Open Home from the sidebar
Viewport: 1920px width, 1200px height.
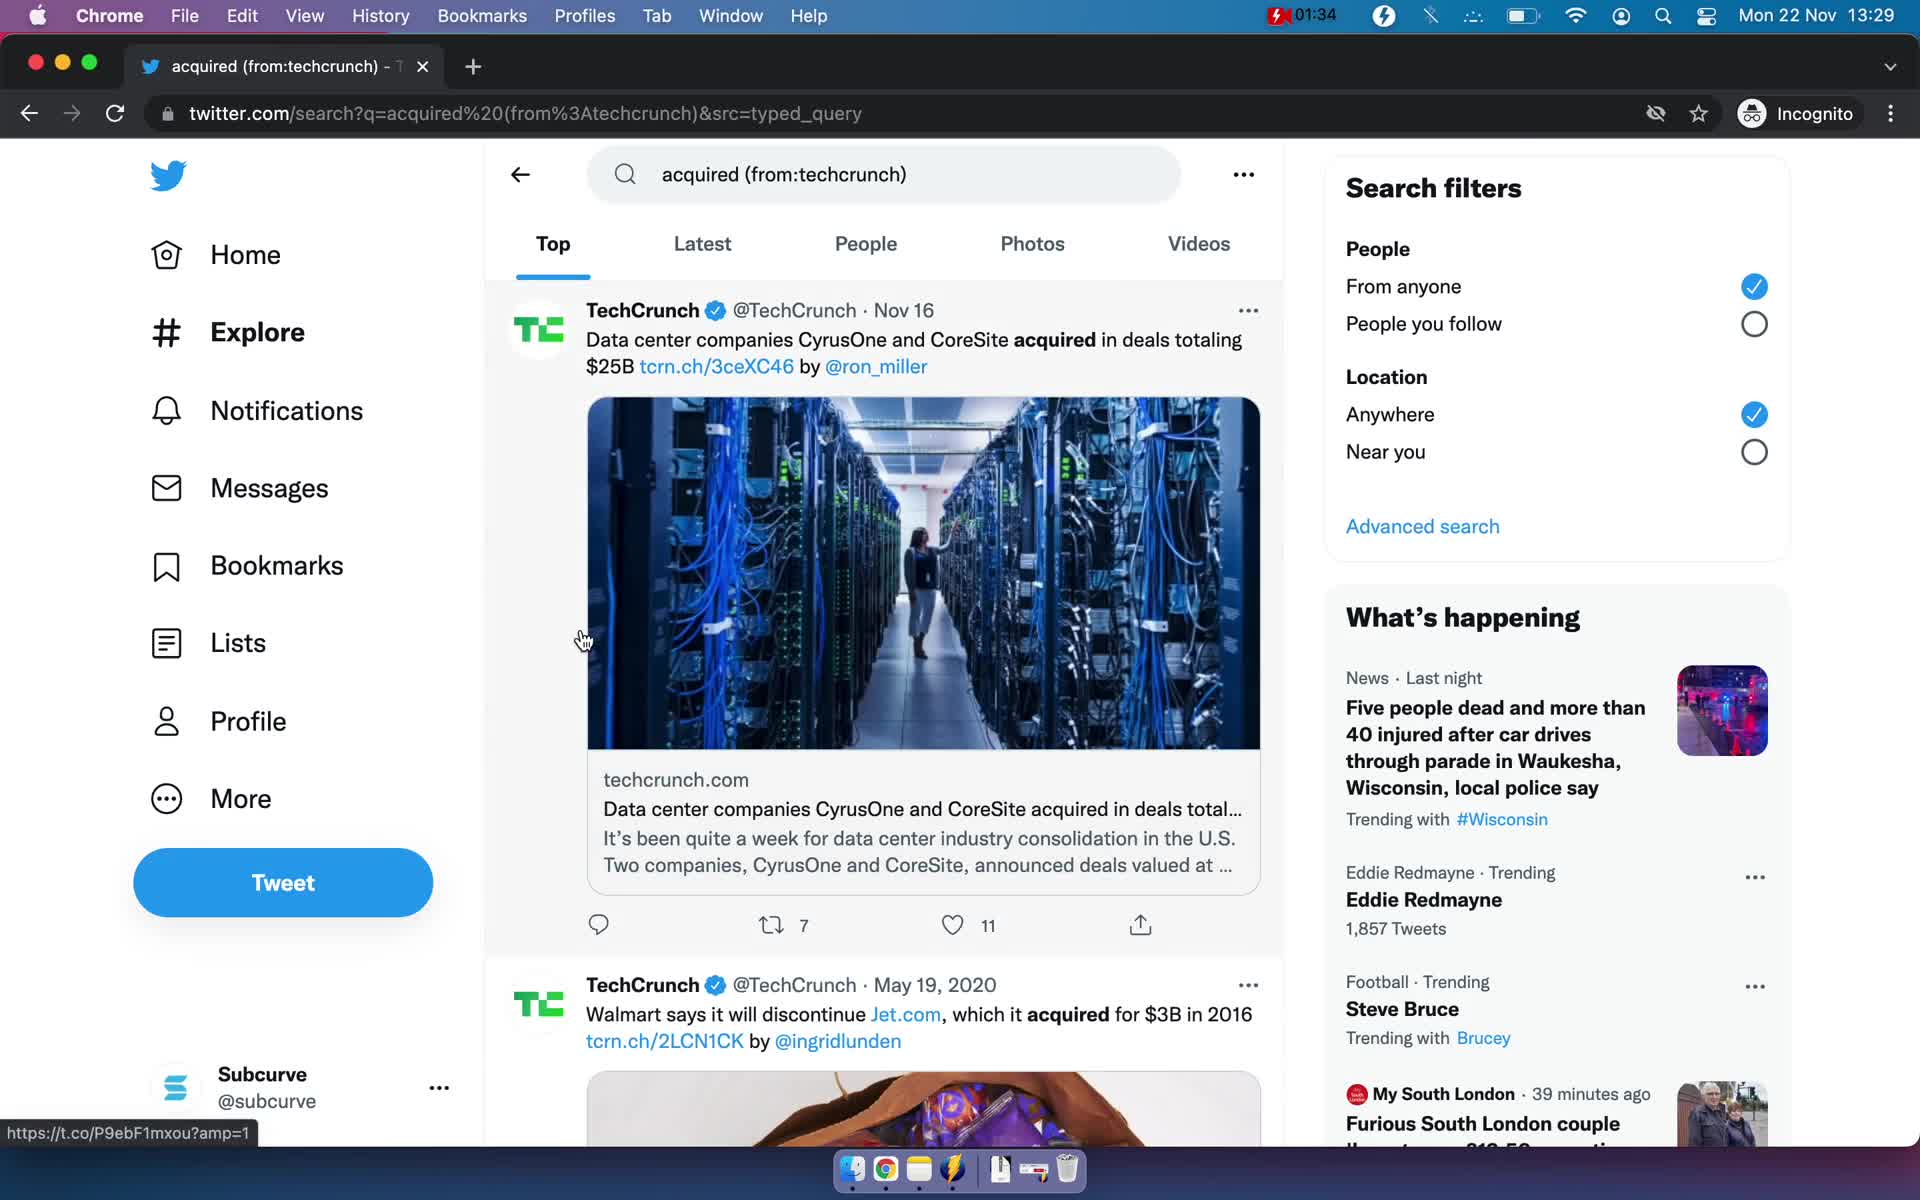click(x=215, y=255)
